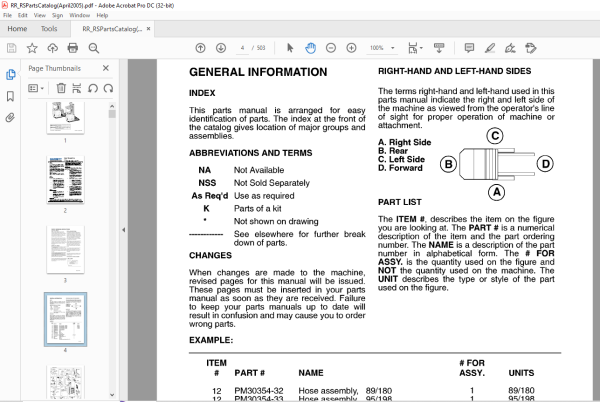Open the File menu

(x=7, y=15)
